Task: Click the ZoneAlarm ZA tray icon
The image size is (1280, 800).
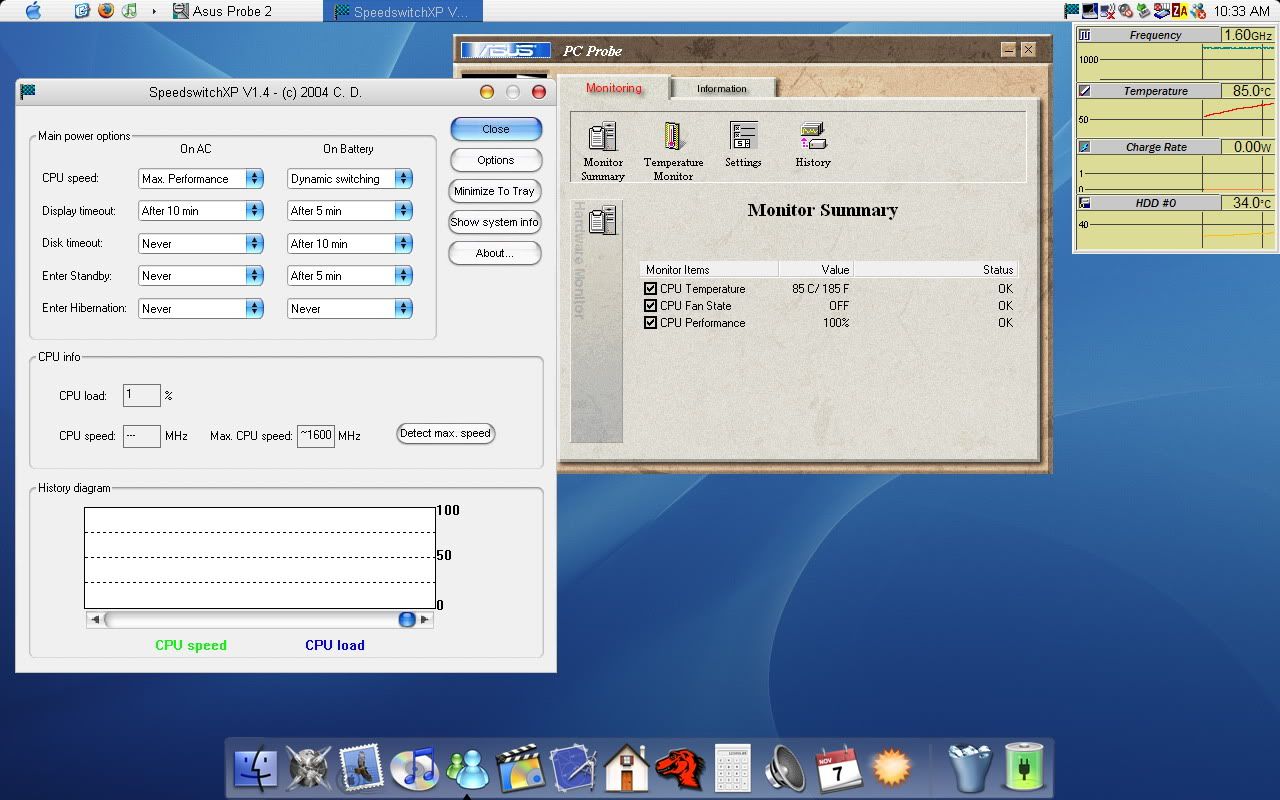Action: [x=1179, y=11]
